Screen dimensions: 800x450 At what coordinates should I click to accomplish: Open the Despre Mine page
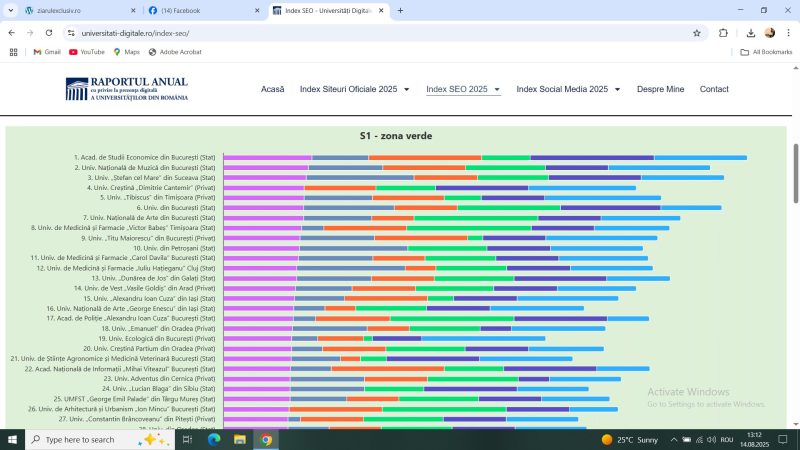tap(660, 89)
